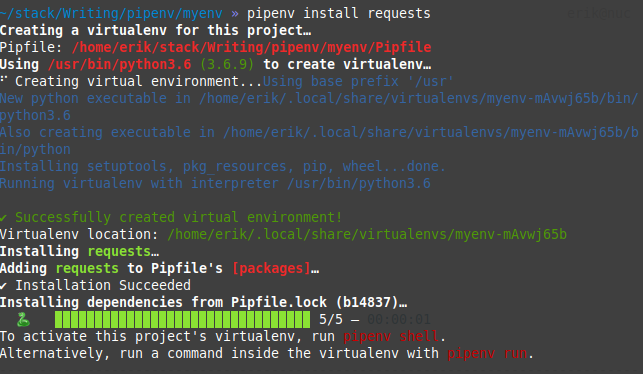Click the green install progress bar
This screenshot has width=643, height=374.
182,319
